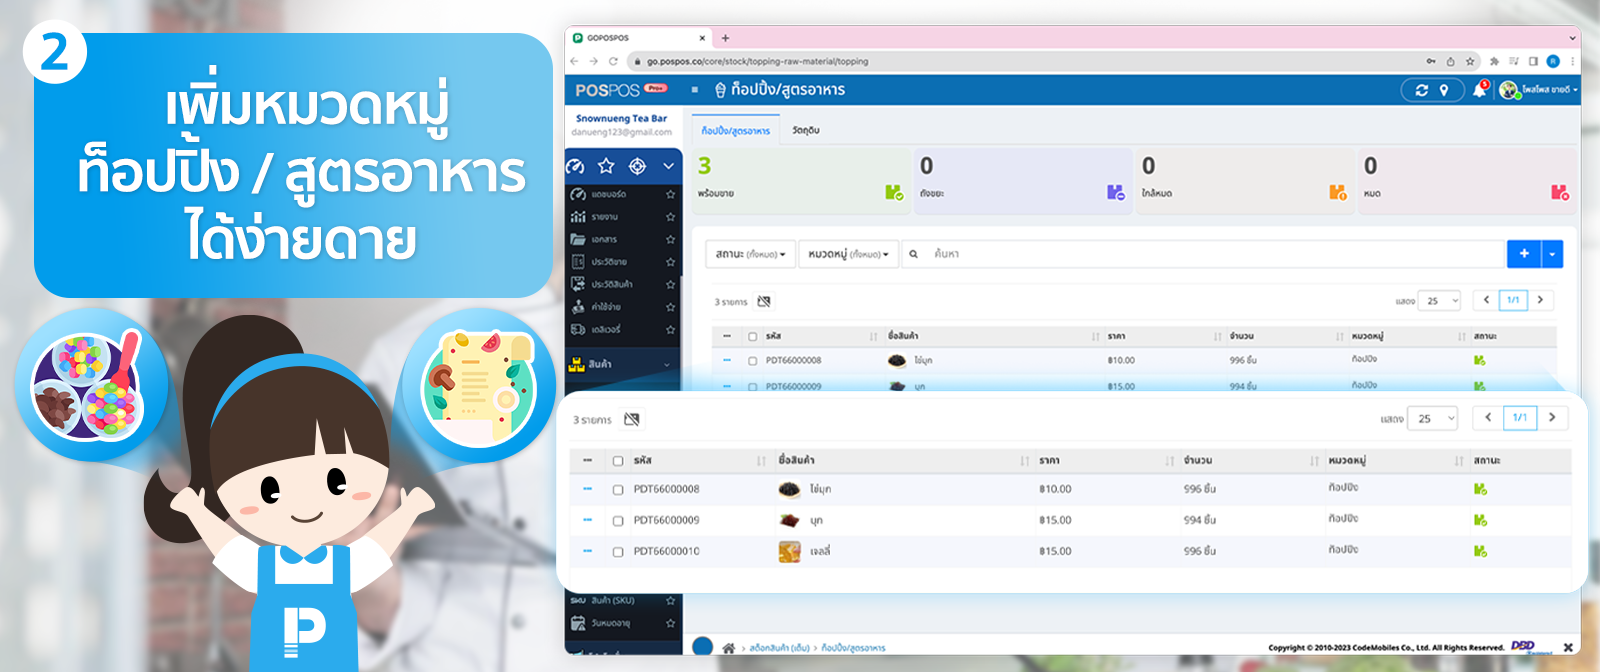The width and height of the screenshot is (1600, 672).
Task: Switch to the วัตถุดิบ tab
Action: coord(805,131)
